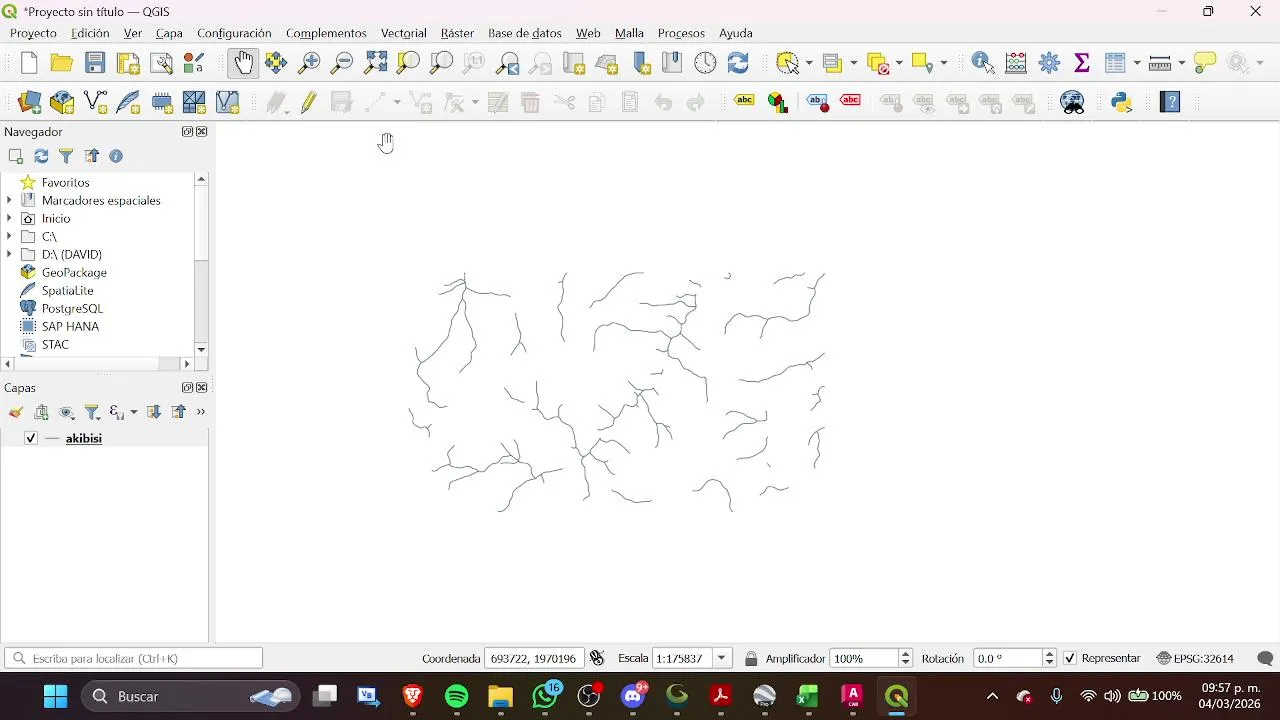Open the Help contents book icon
1280x720 pixels.
coord(1169,102)
